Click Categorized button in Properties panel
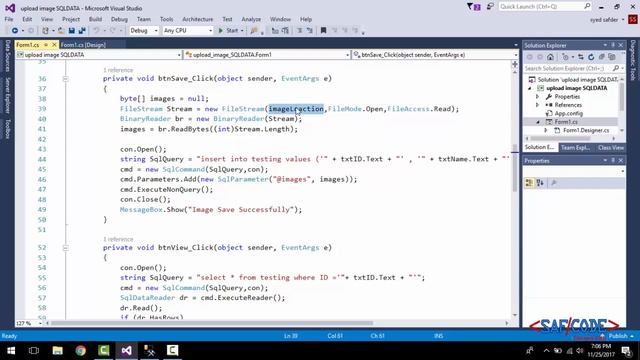This screenshot has height=360, width=640. (x=529, y=183)
